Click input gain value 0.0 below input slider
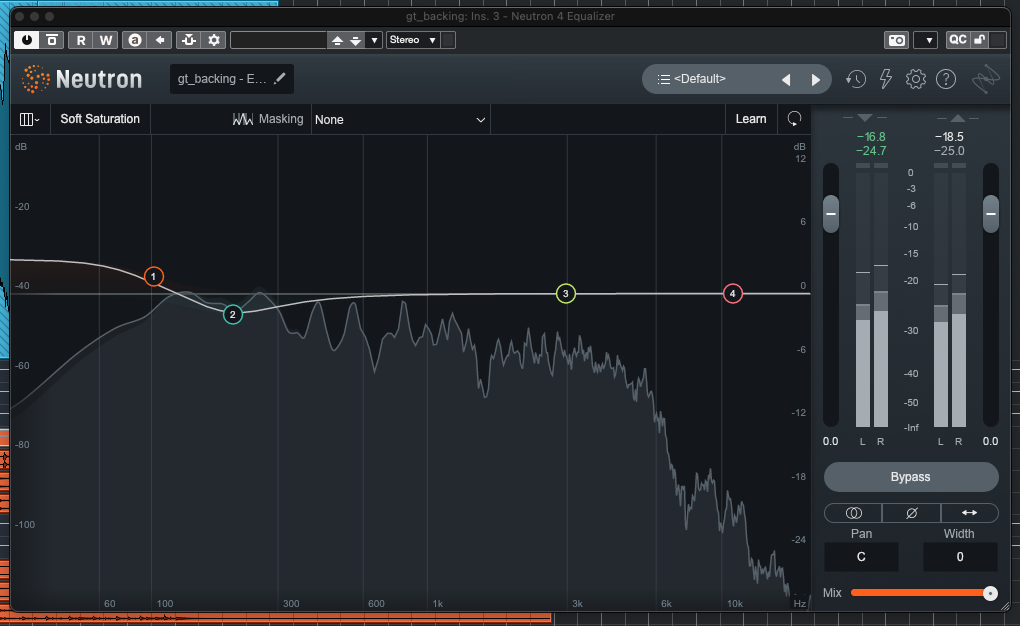The height and width of the screenshot is (626, 1020). click(831, 441)
